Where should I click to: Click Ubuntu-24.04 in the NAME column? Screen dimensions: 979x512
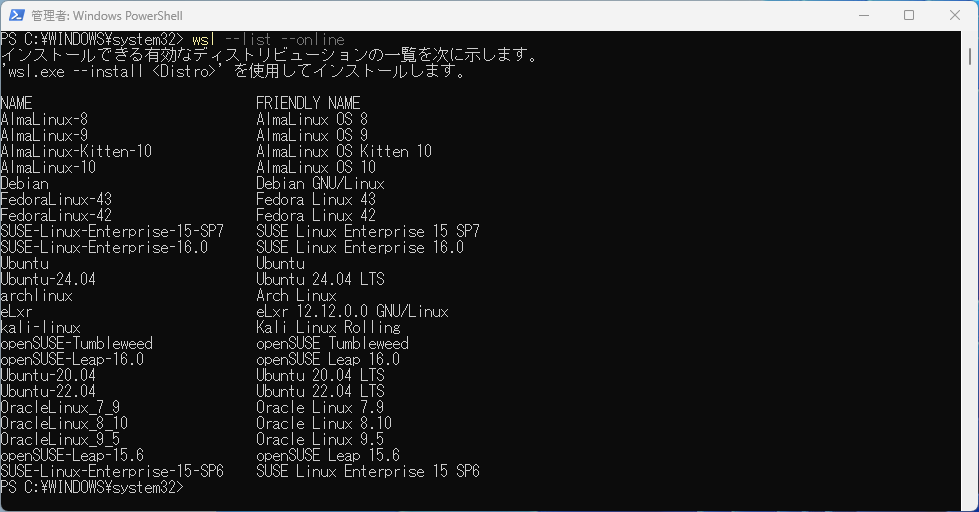(48, 280)
